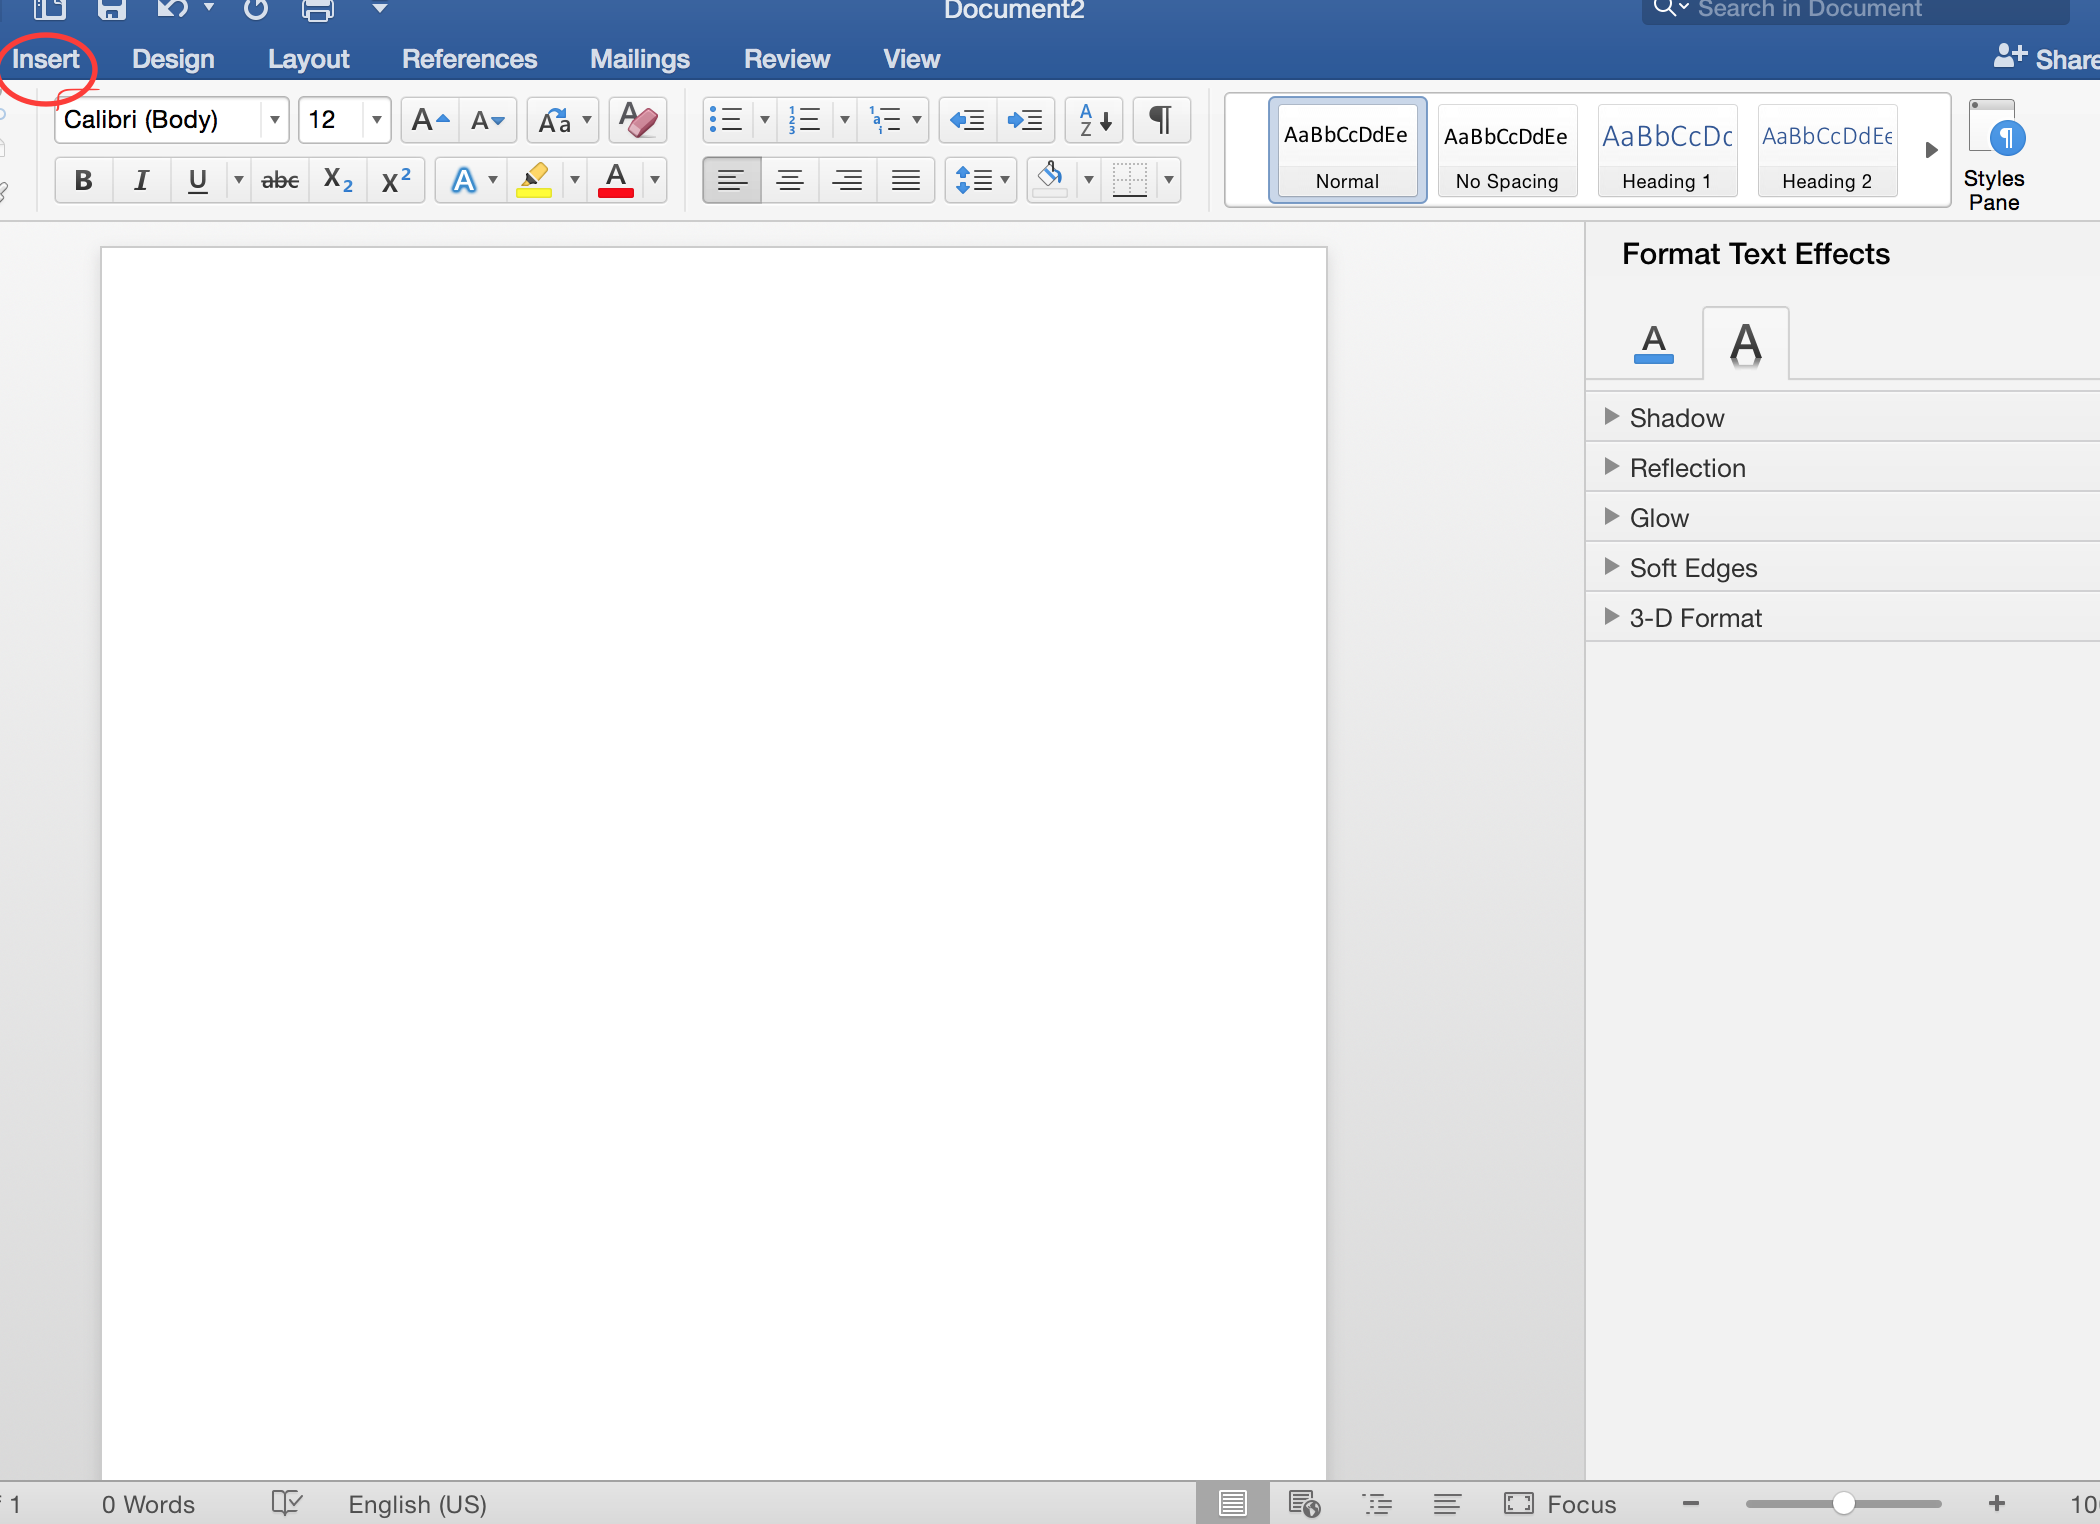Click the Numbering list icon
2100x1524 pixels.
point(804,120)
